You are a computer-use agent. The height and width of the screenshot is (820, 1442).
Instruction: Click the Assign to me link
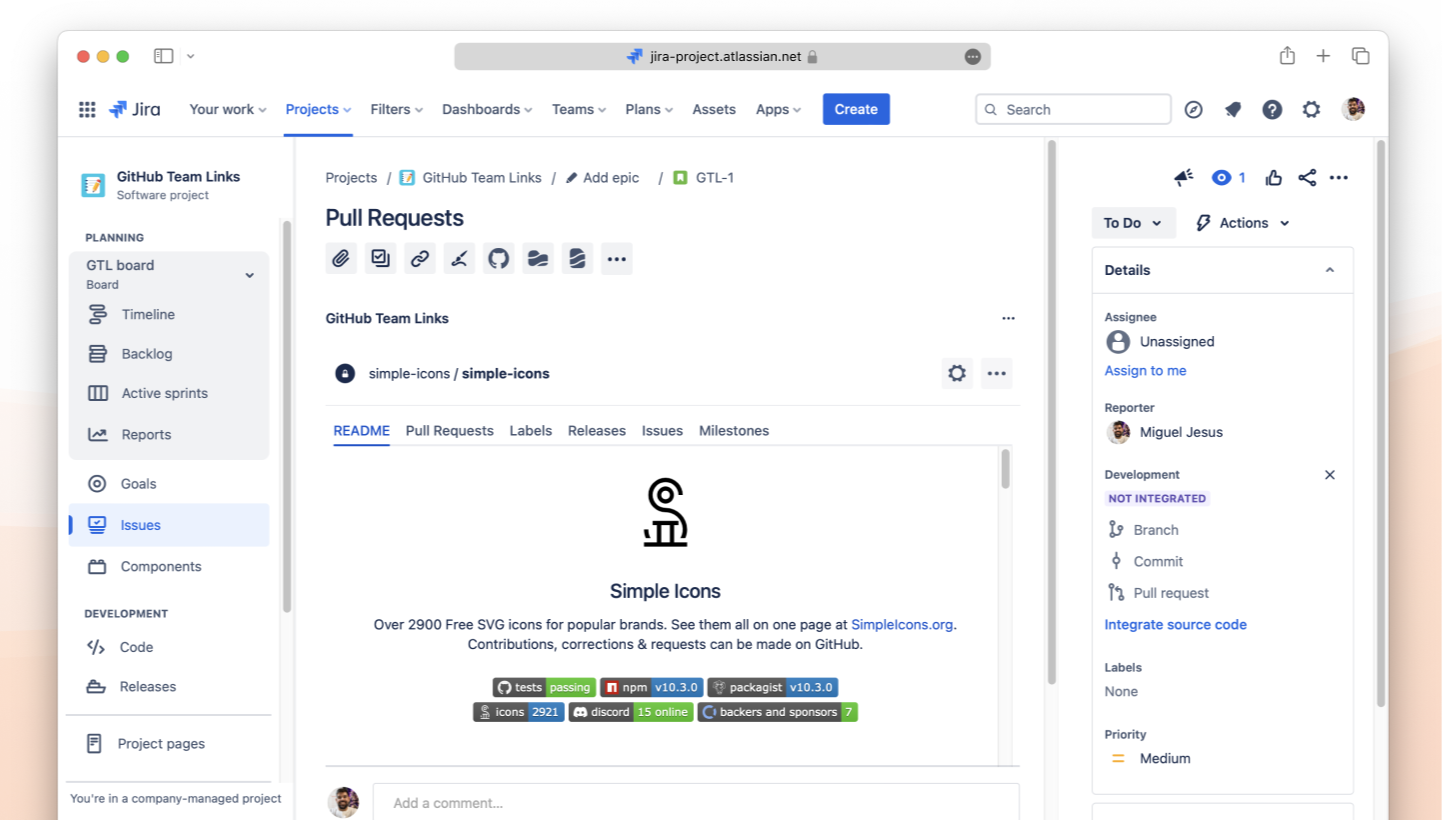tap(1145, 371)
